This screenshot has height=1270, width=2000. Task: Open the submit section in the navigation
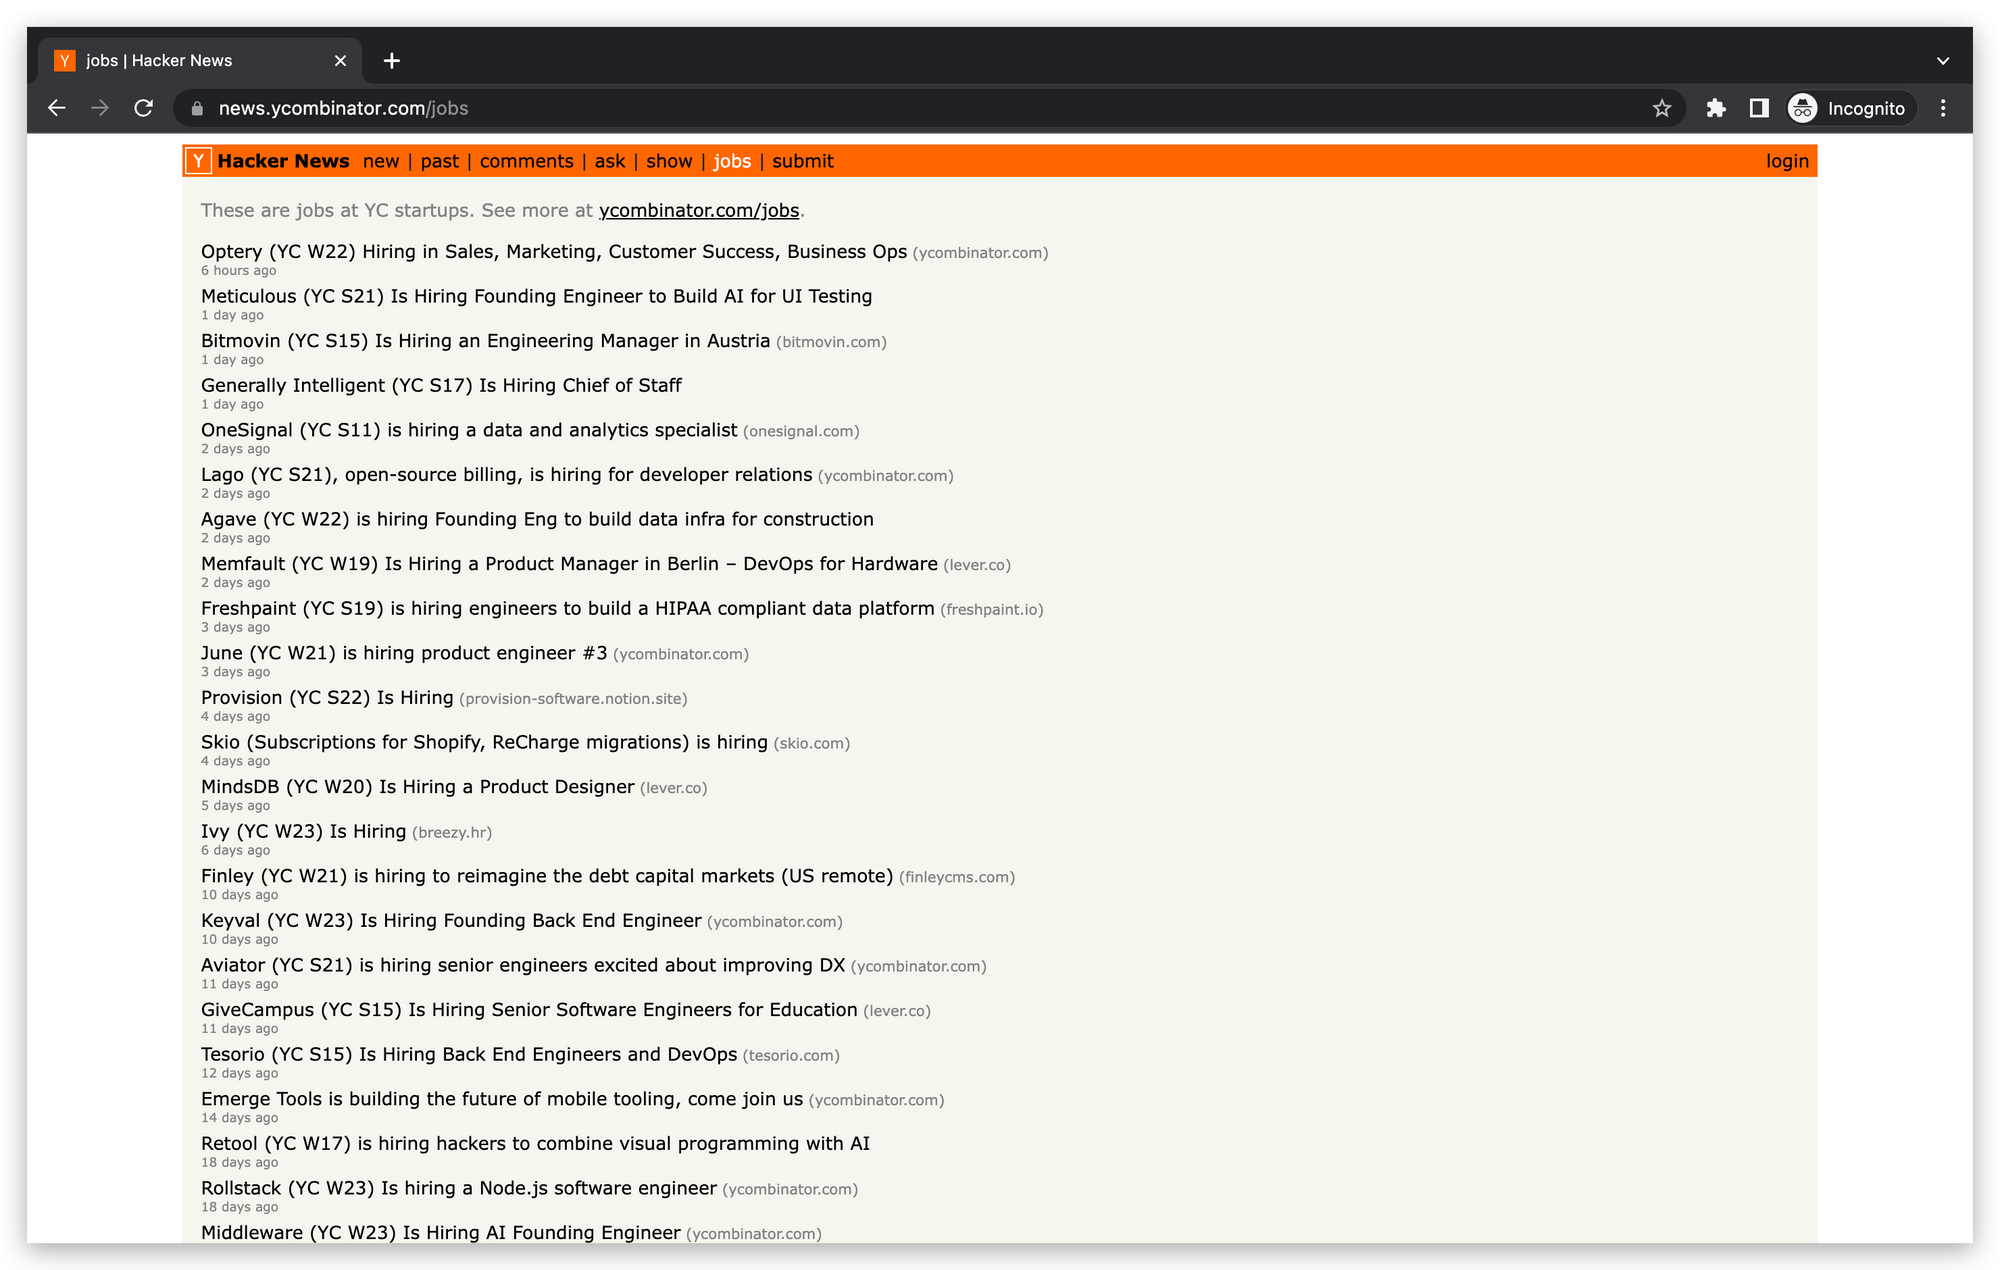(x=802, y=161)
